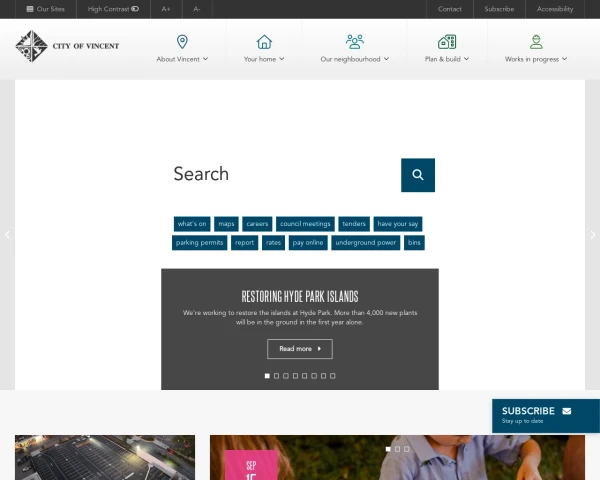Screen dimensions: 600x480
Task: Expand the Works in progress menu chevron
Action: [564, 59]
